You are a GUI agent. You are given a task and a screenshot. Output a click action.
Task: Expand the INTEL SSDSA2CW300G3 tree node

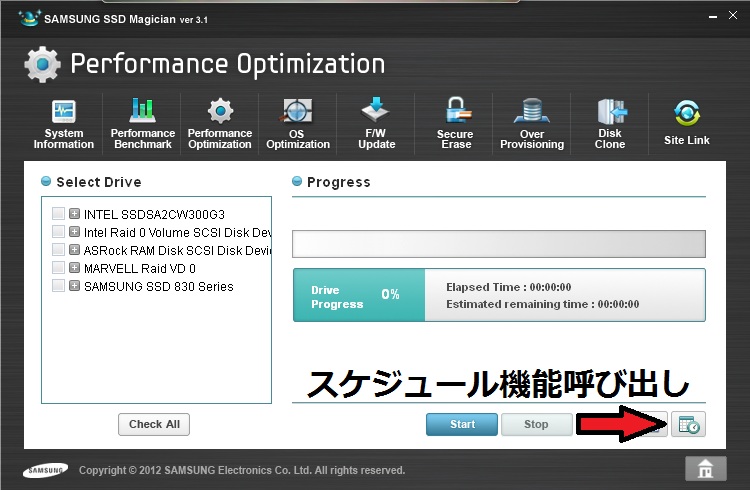coord(74,213)
